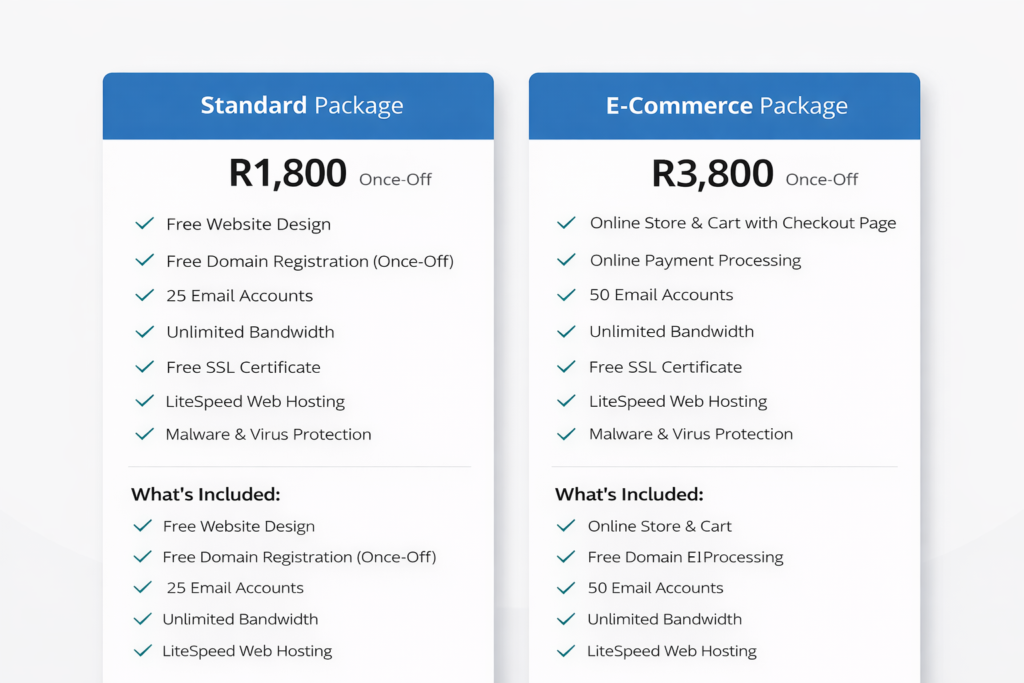Image resolution: width=1024 pixels, height=683 pixels.
Task: Click the checkmark beside Online Payment Processing
Action: (x=567, y=260)
